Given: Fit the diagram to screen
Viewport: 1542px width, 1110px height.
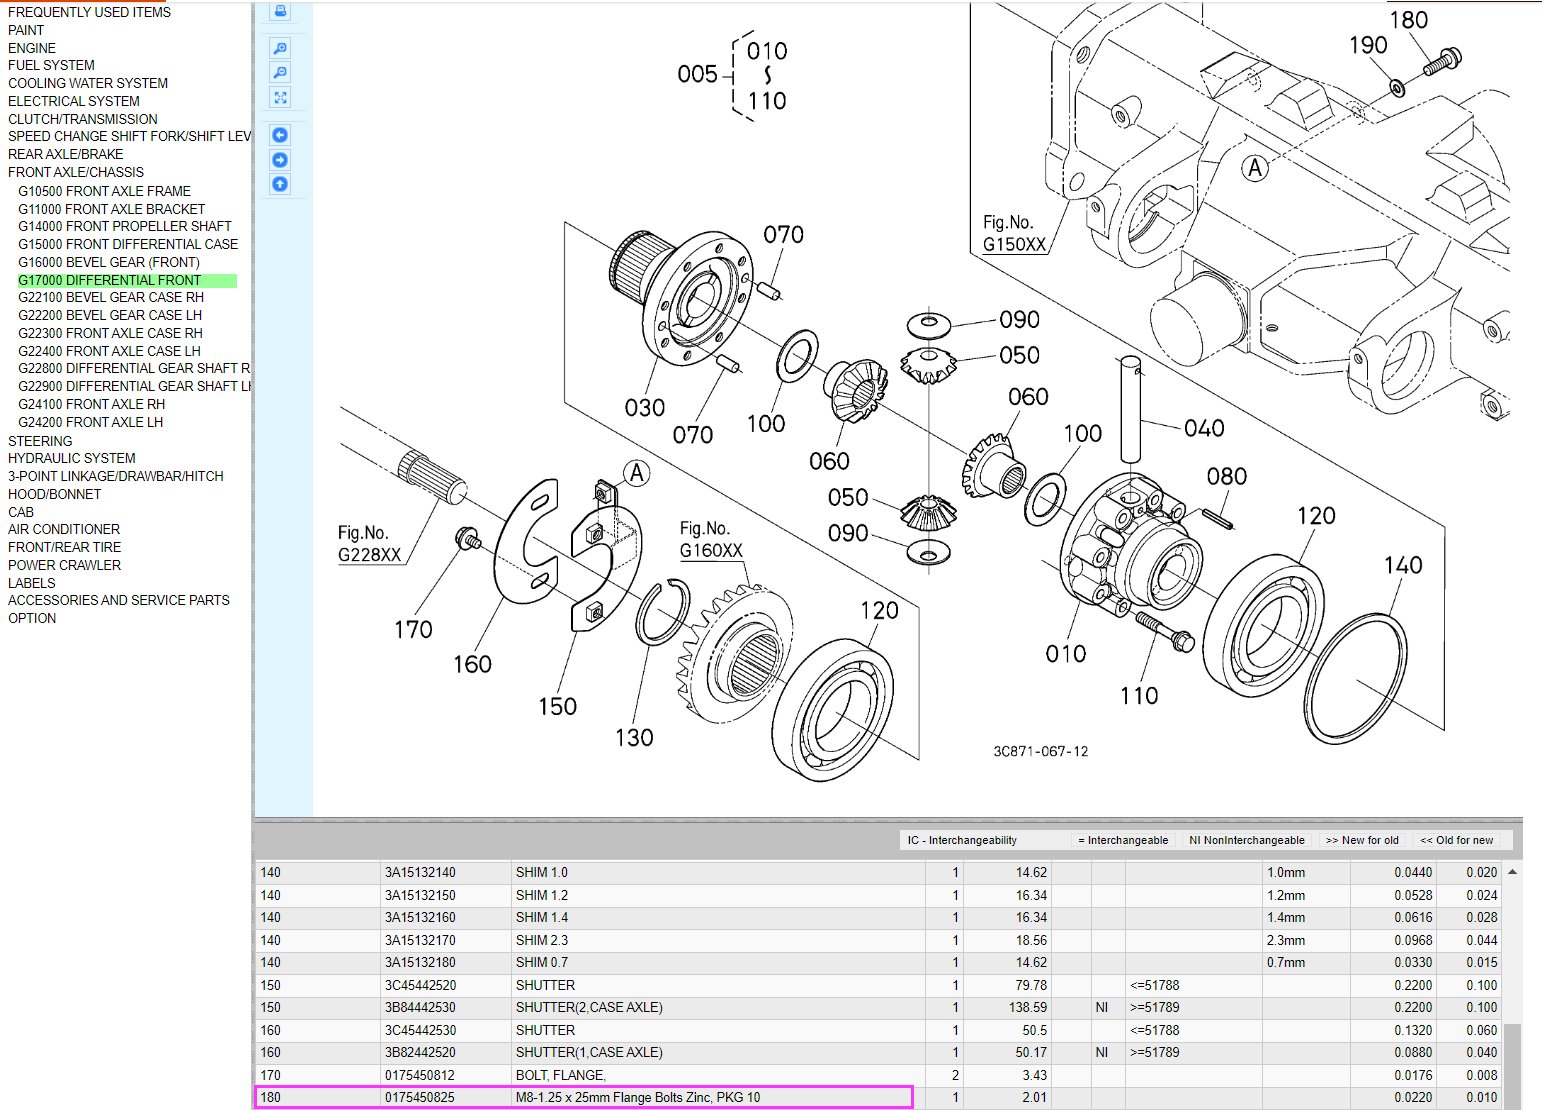Looking at the screenshot, I should click(280, 98).
